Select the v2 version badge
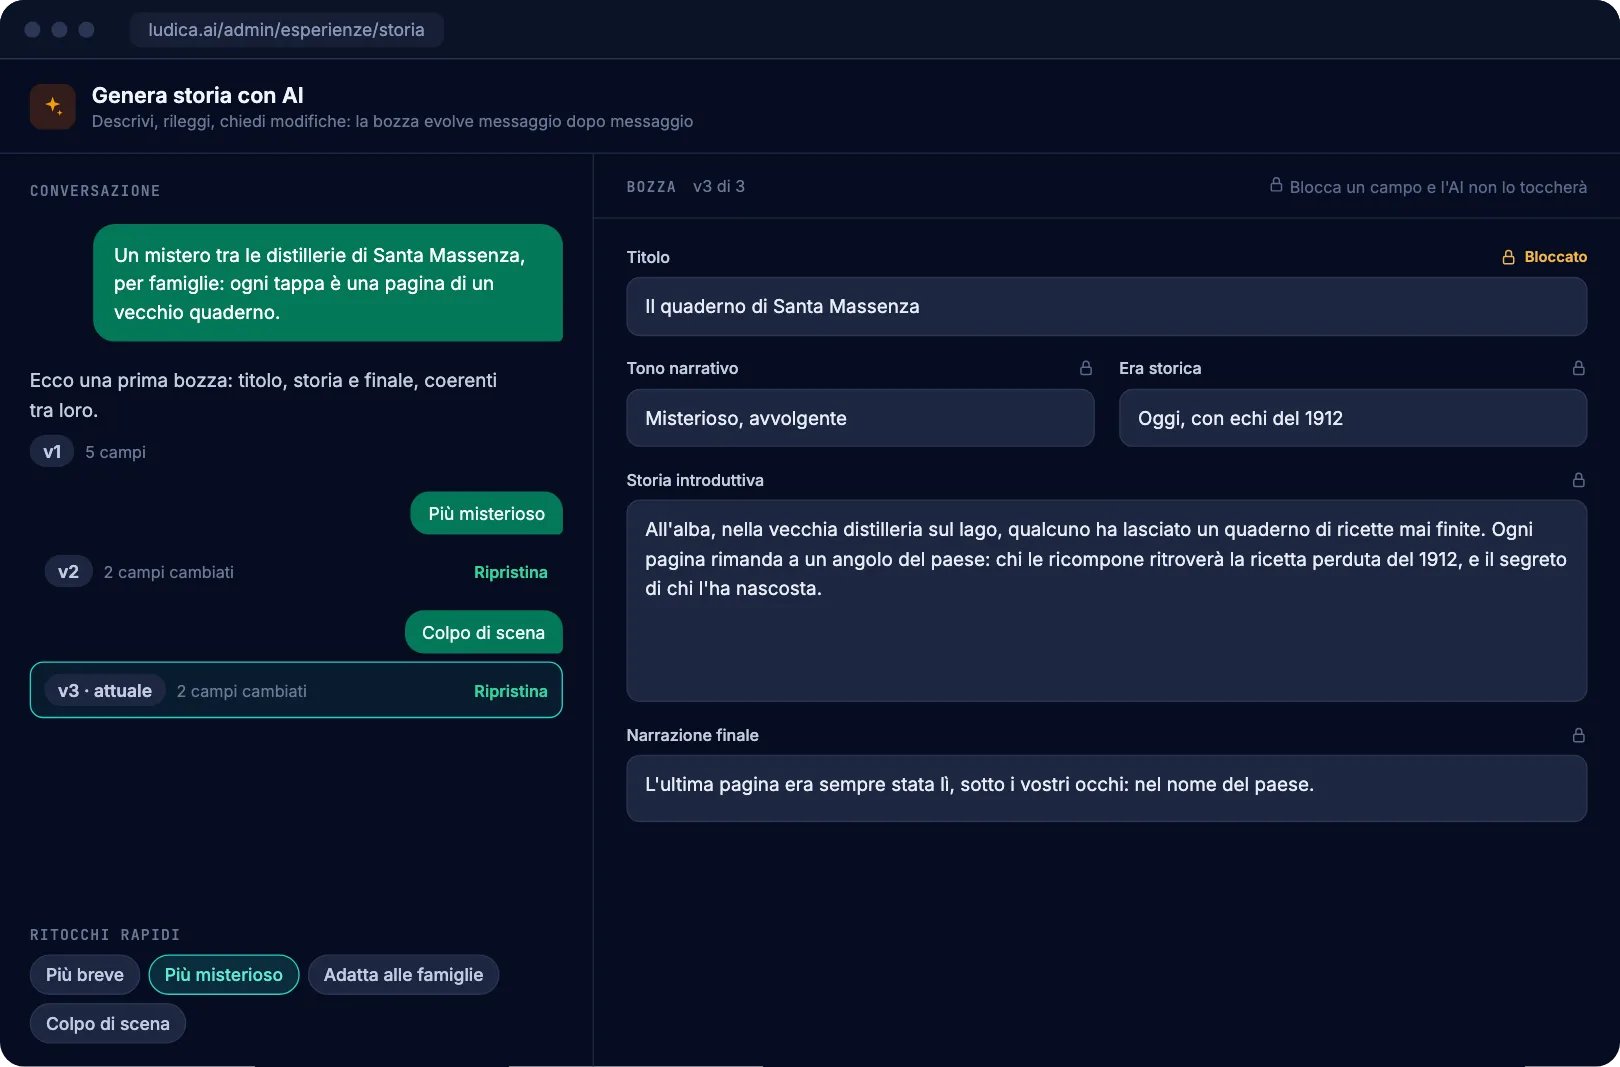1620x1067 pixels. tap(68, 572)
